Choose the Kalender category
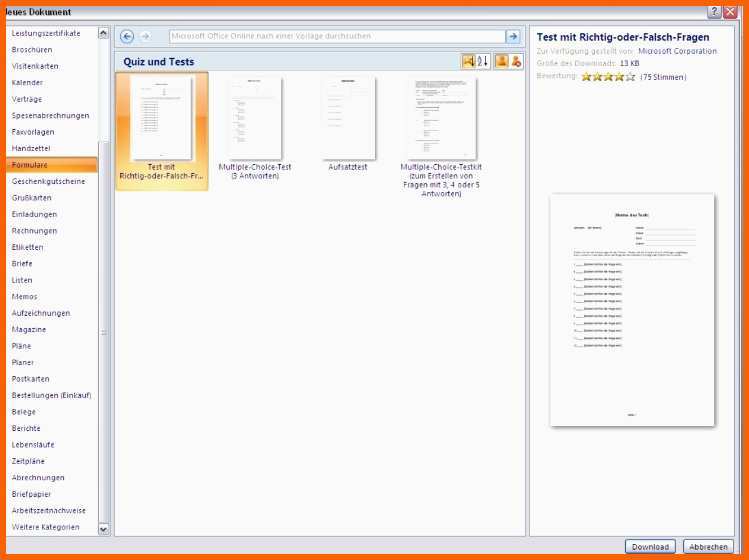Image resolution: width=749 pixels, height=560 pixels. [27, 82]
